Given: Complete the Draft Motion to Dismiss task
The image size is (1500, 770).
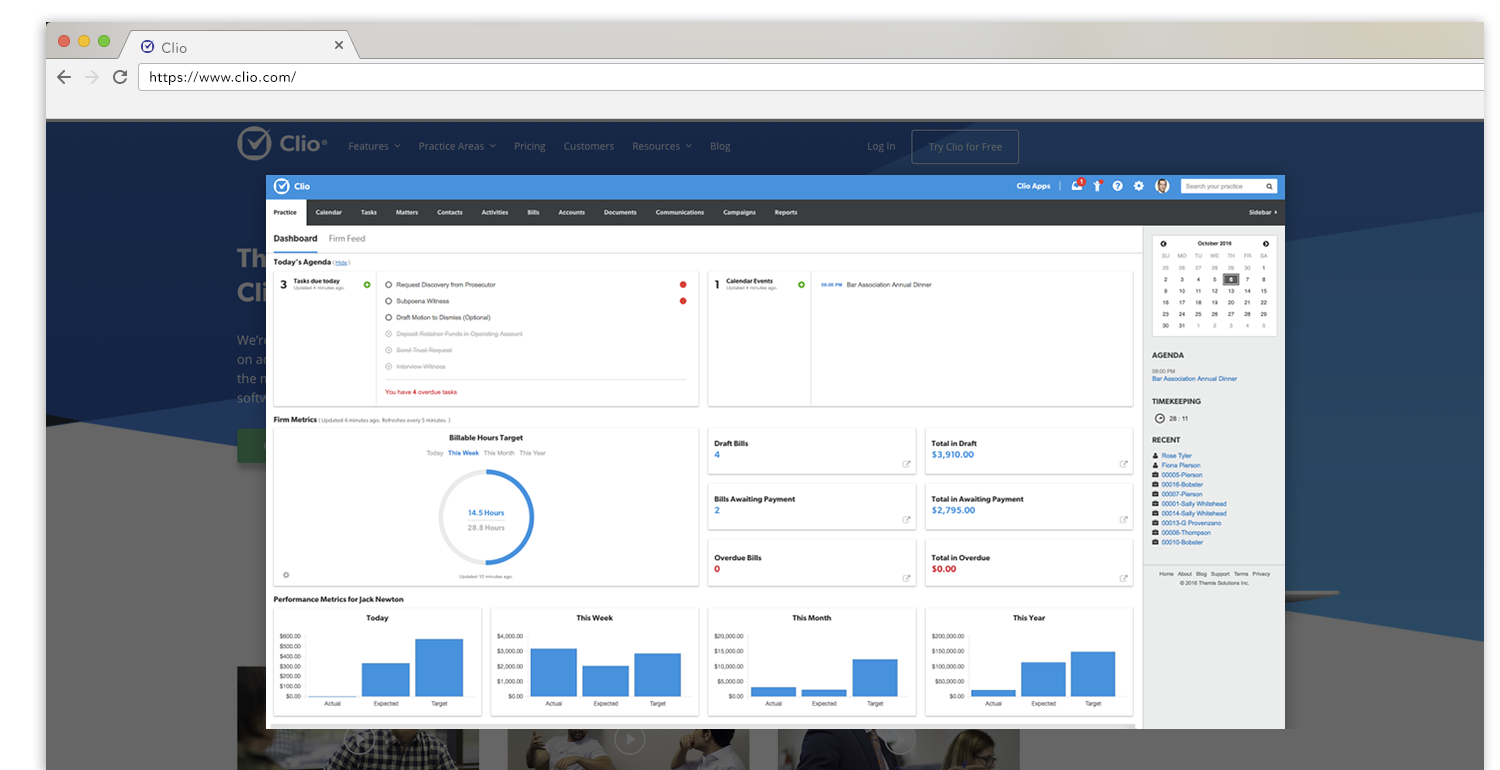Looking at the screenshot, I should (x=388, y=317).
